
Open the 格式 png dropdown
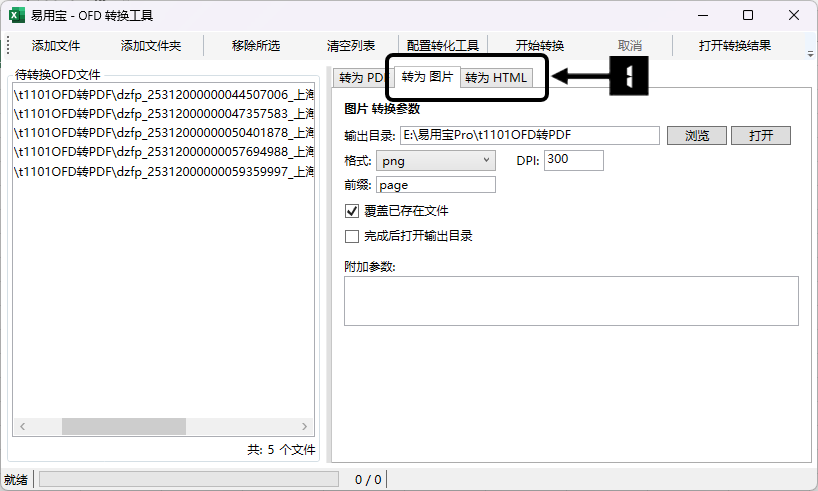435,160
